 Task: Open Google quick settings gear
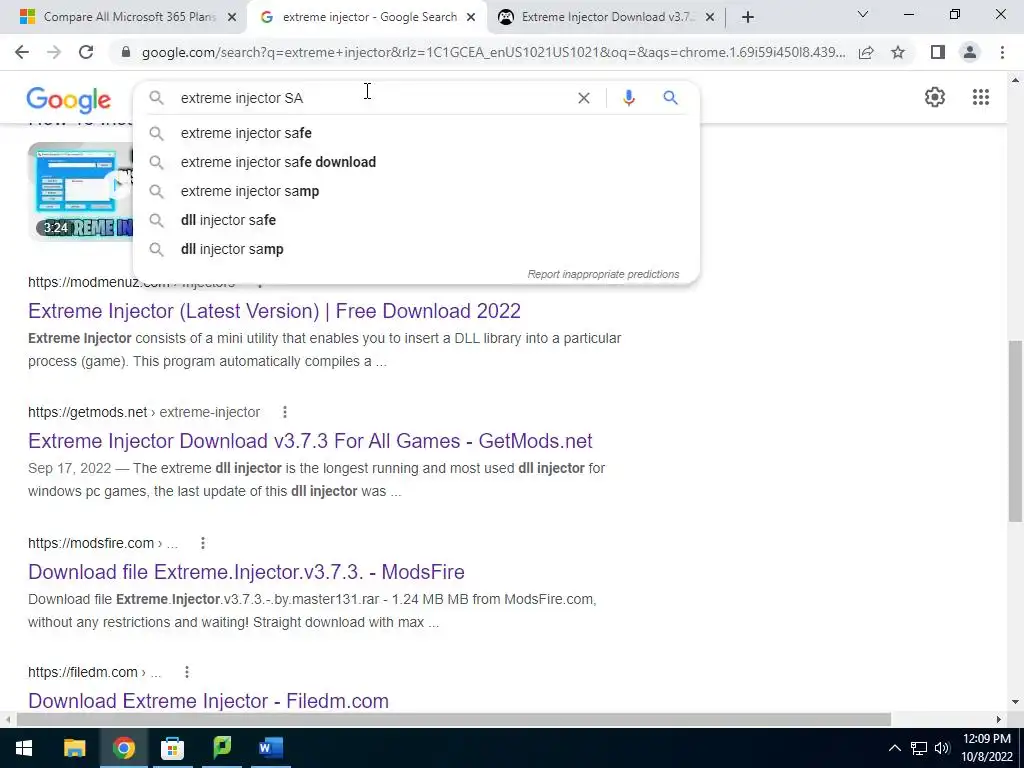coord(935,97)
